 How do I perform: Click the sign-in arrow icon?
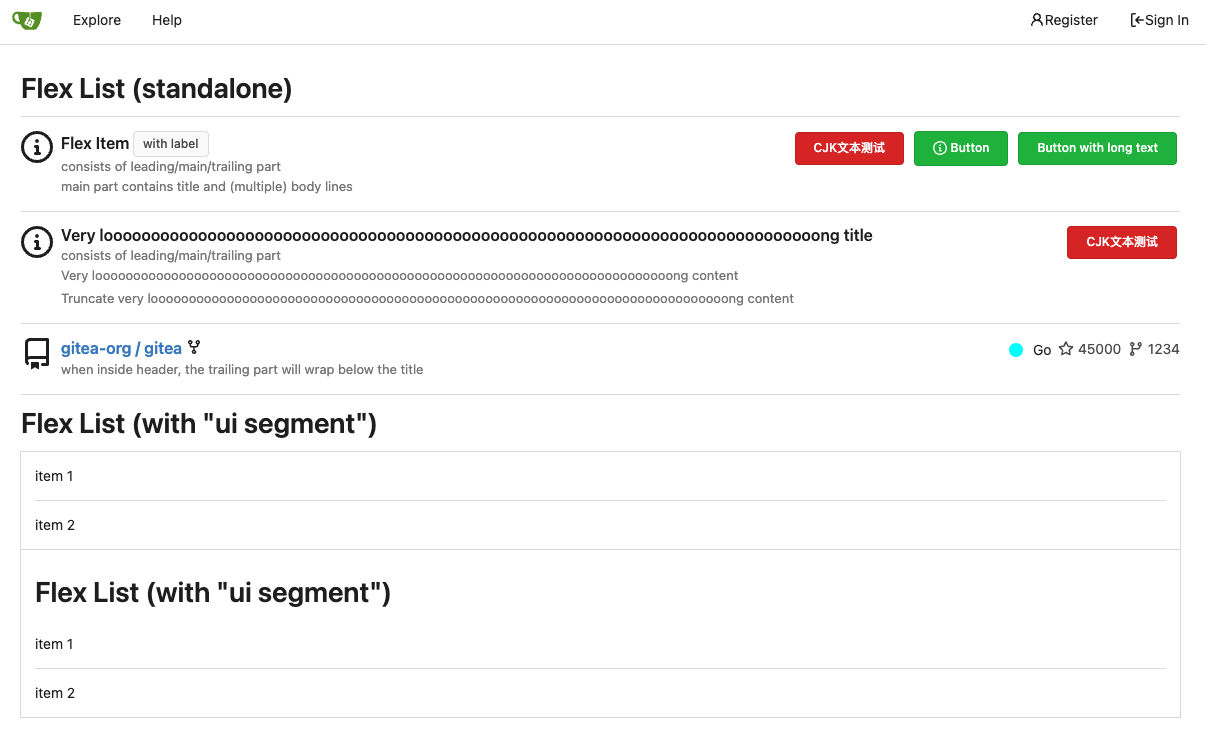1137,20
